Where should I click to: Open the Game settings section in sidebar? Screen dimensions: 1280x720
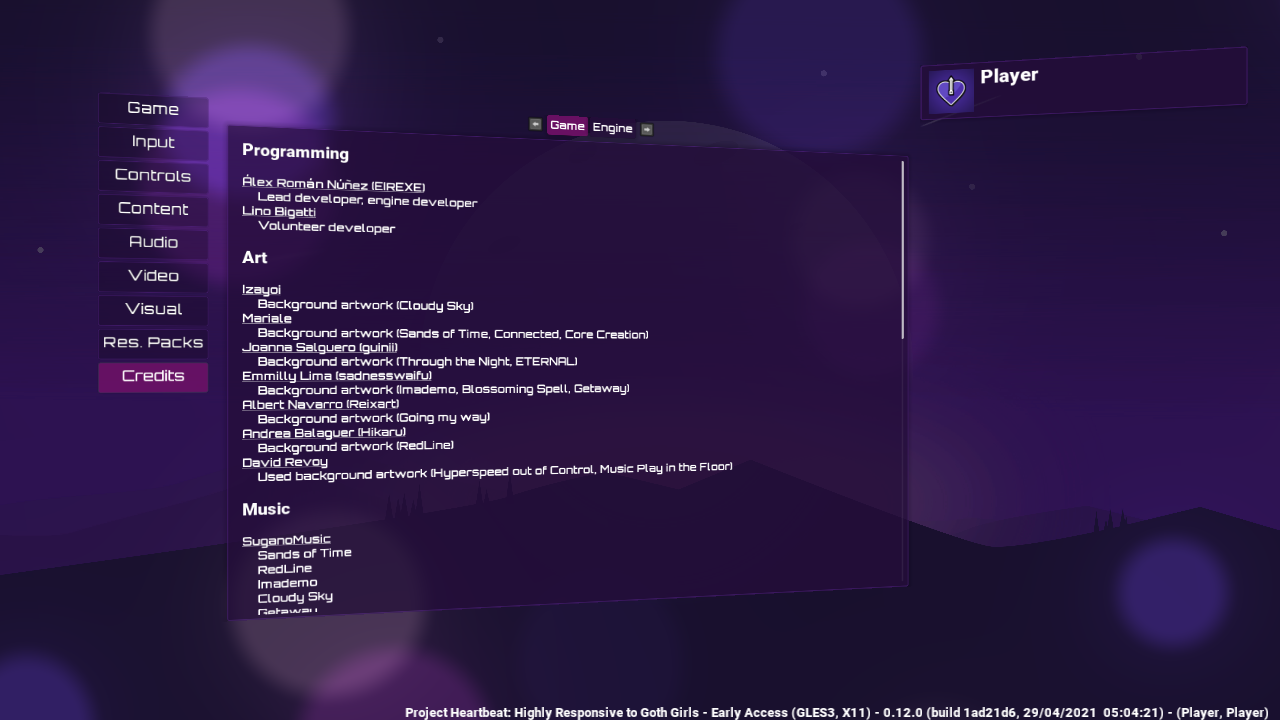(x=153, y=109)
